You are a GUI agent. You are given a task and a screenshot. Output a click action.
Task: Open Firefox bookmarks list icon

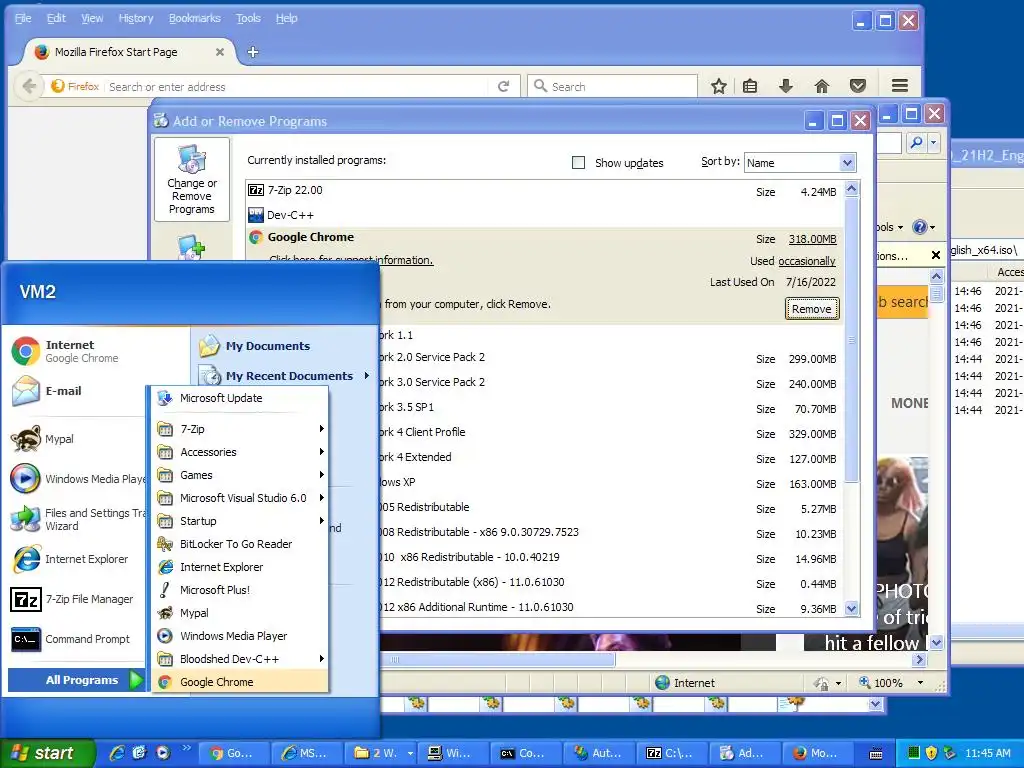750,86
